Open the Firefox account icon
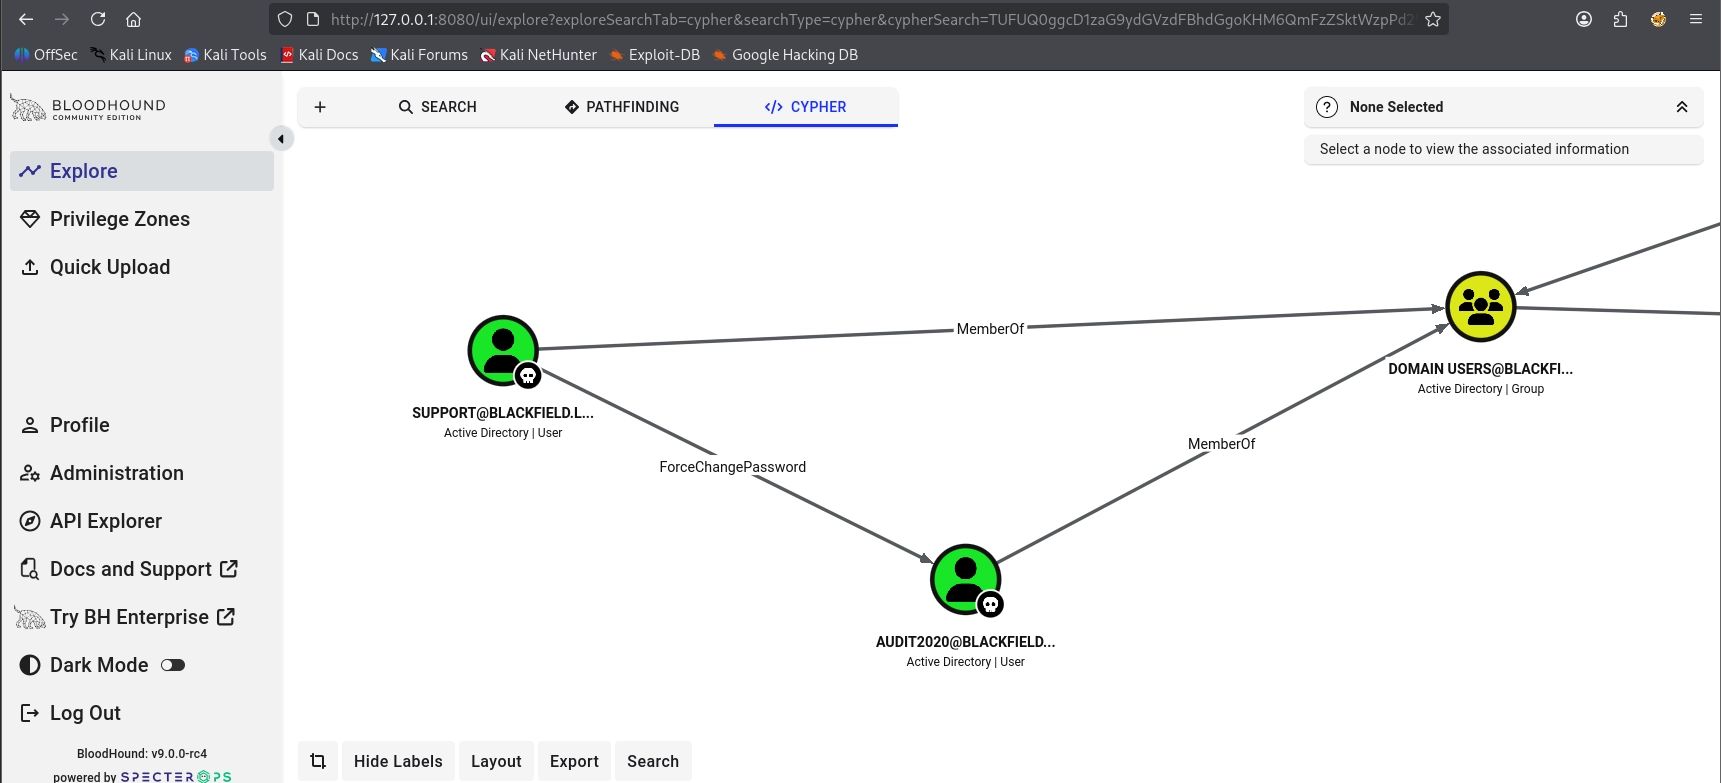Viewport: 1721px width, 783px height. coord(1584,19)
